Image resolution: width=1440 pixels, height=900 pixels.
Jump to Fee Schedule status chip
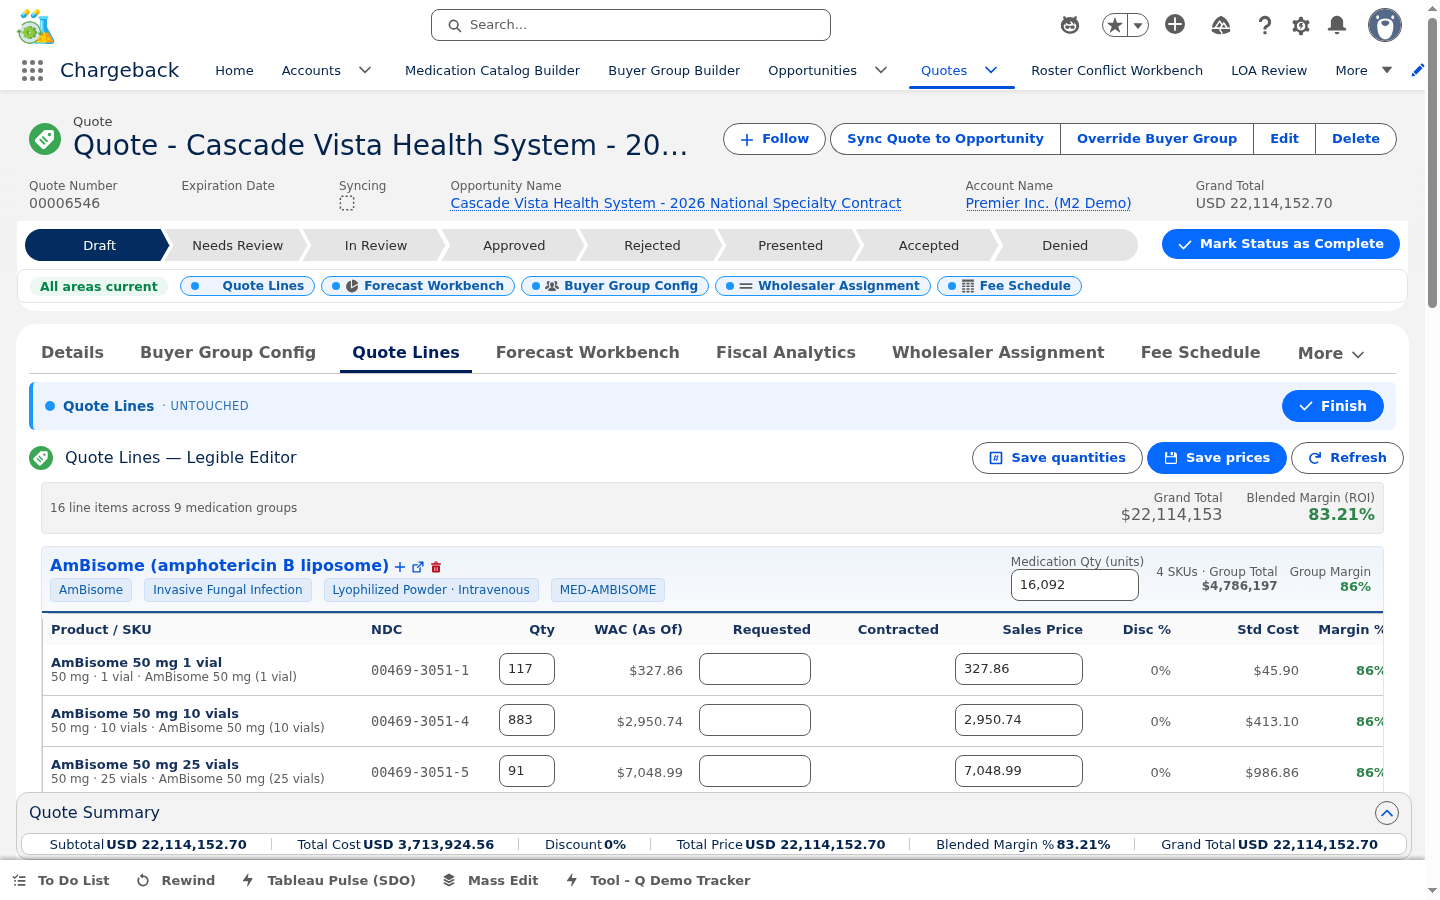click(1009, 286)
